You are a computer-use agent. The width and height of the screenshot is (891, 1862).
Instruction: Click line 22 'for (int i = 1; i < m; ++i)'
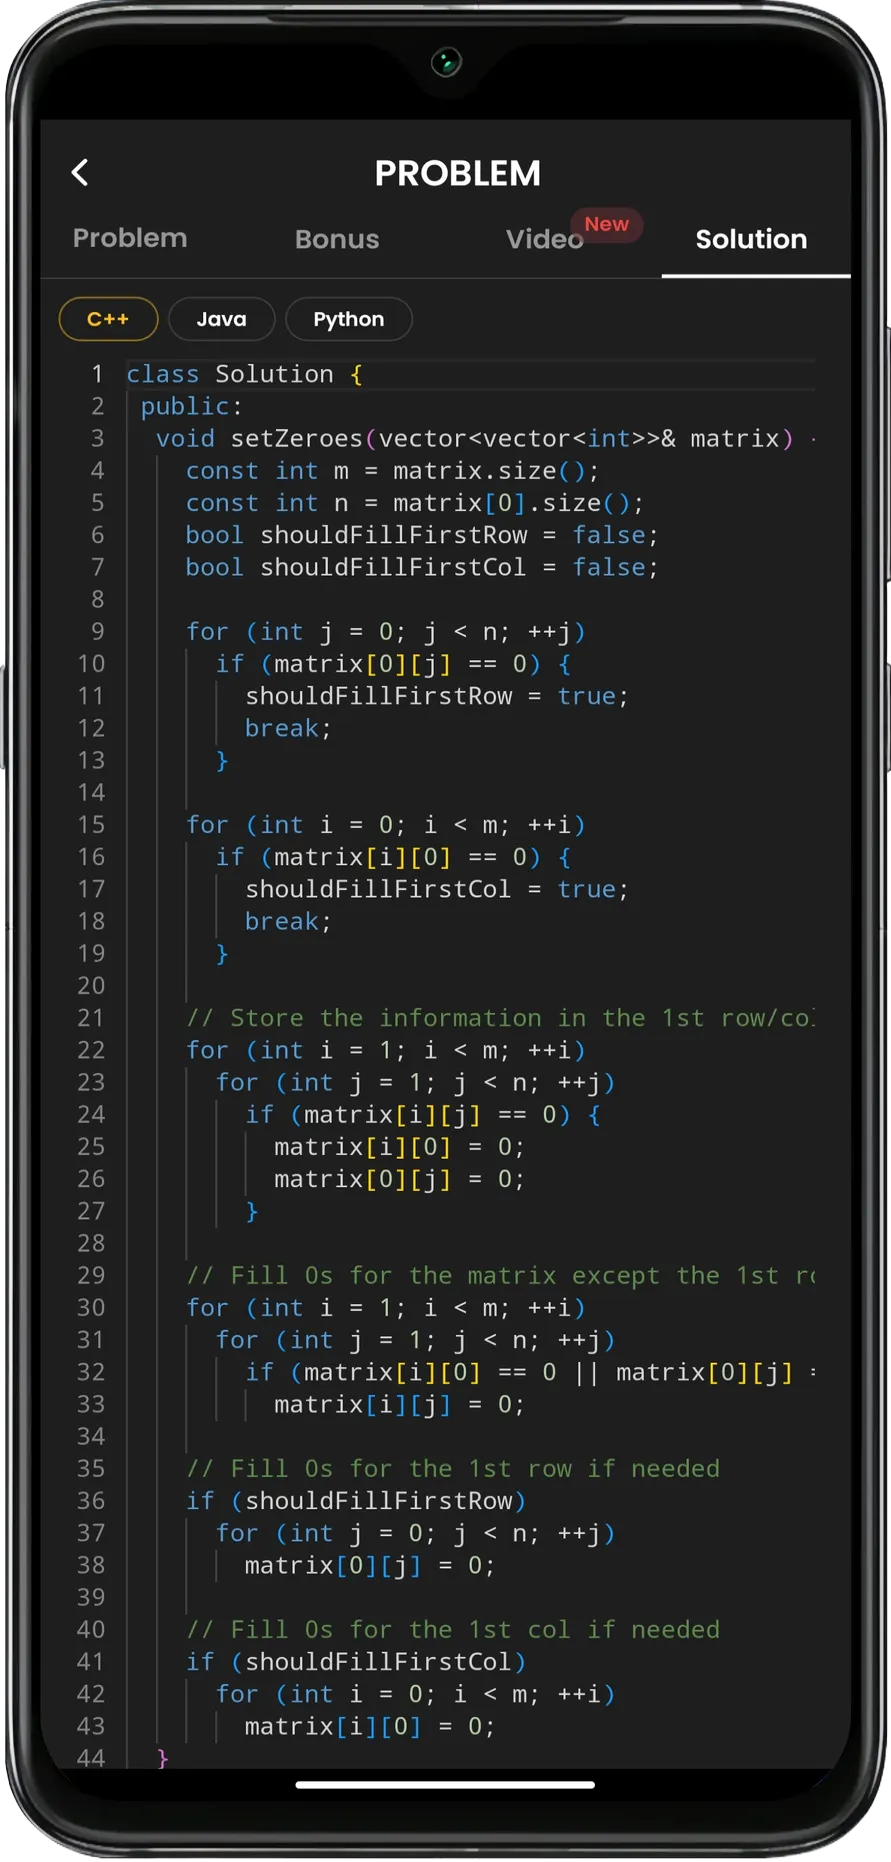385,1050
